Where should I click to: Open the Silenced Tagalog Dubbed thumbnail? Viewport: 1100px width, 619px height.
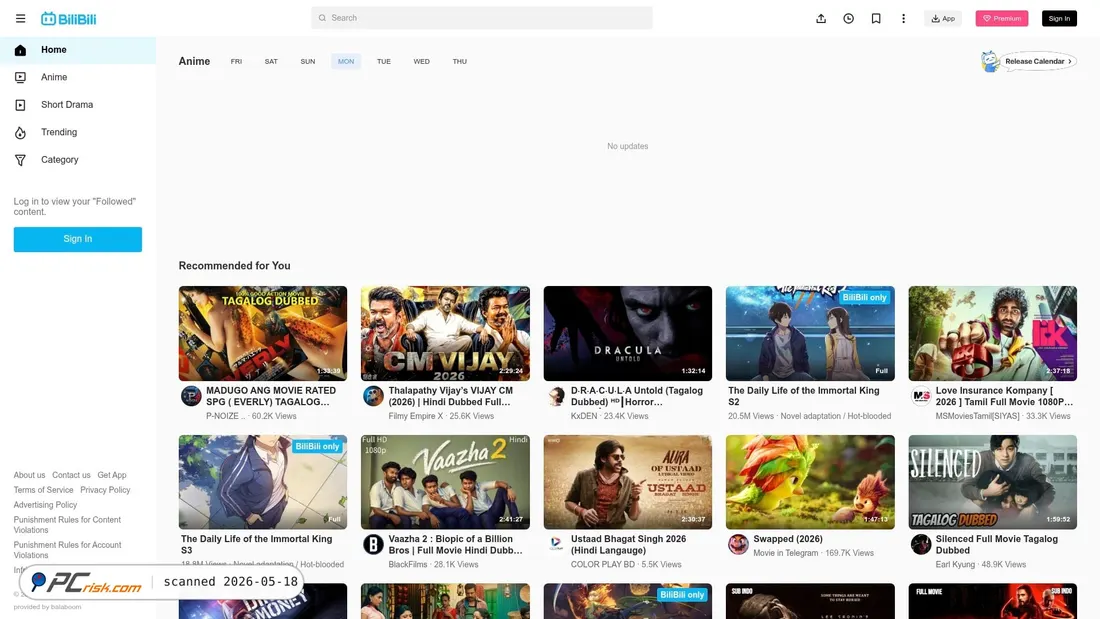[992, 482]
